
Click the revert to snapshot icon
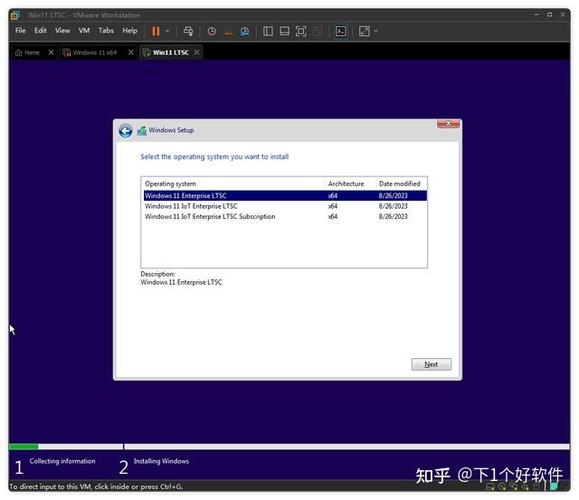228,32
